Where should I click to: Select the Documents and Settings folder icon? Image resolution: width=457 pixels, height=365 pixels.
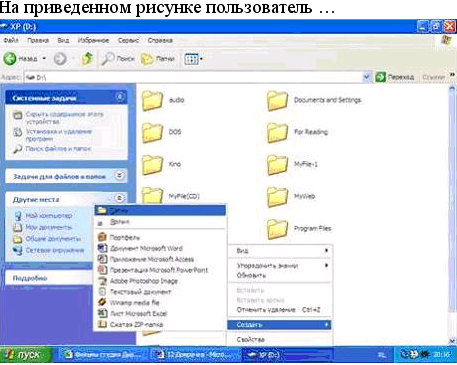[277, 100]
